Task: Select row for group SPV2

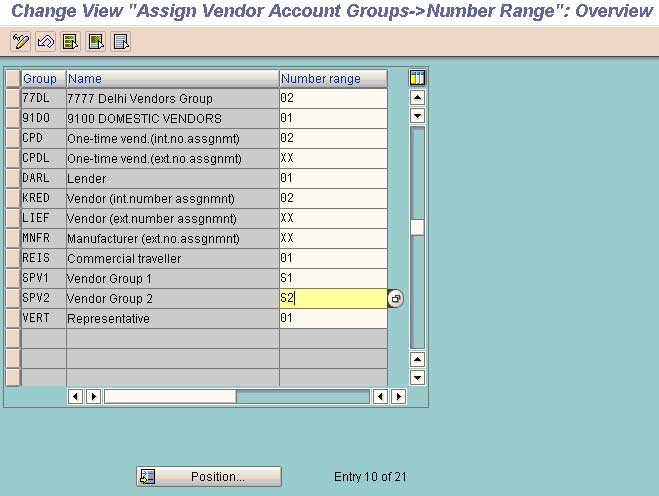Action: pos(13,298)
